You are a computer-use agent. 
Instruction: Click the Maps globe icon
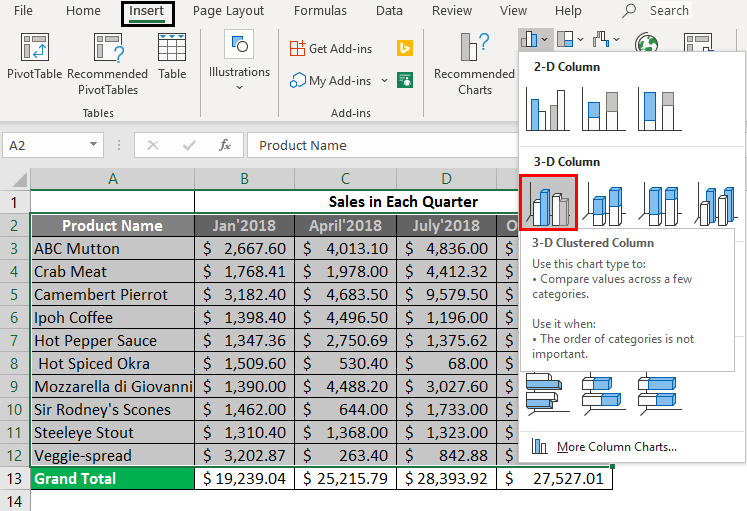[x=646, y=44]
